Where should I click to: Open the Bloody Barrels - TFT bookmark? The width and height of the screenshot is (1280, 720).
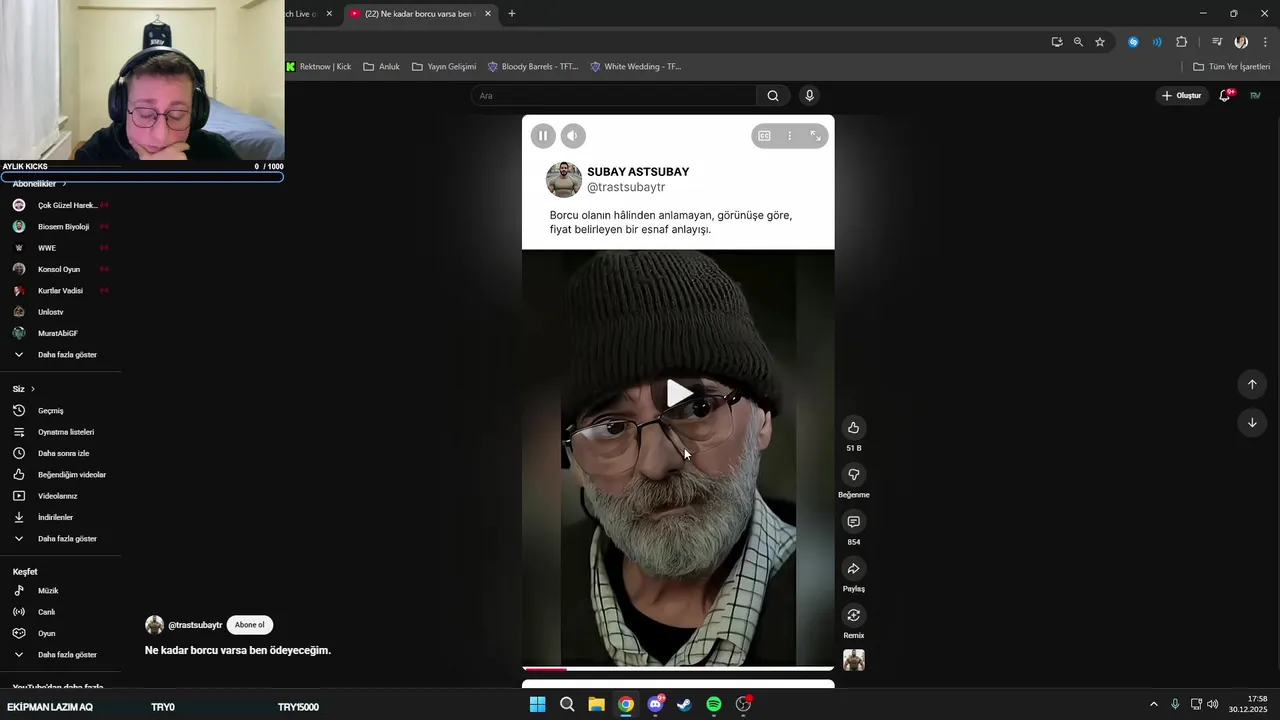(x=533, y=67)
